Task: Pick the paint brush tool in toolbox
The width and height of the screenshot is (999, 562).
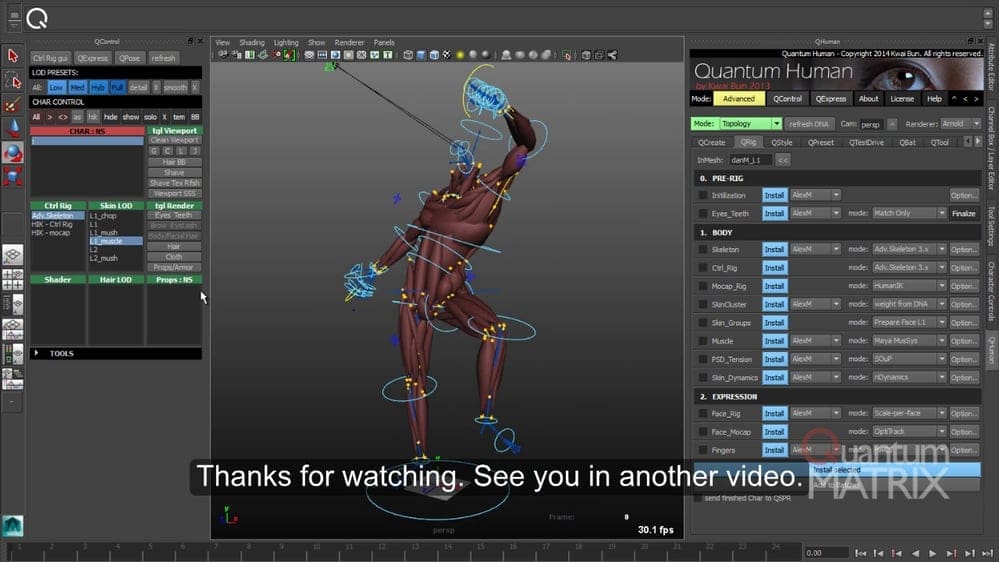Action: pyautogui.click(x=13, y=104)
